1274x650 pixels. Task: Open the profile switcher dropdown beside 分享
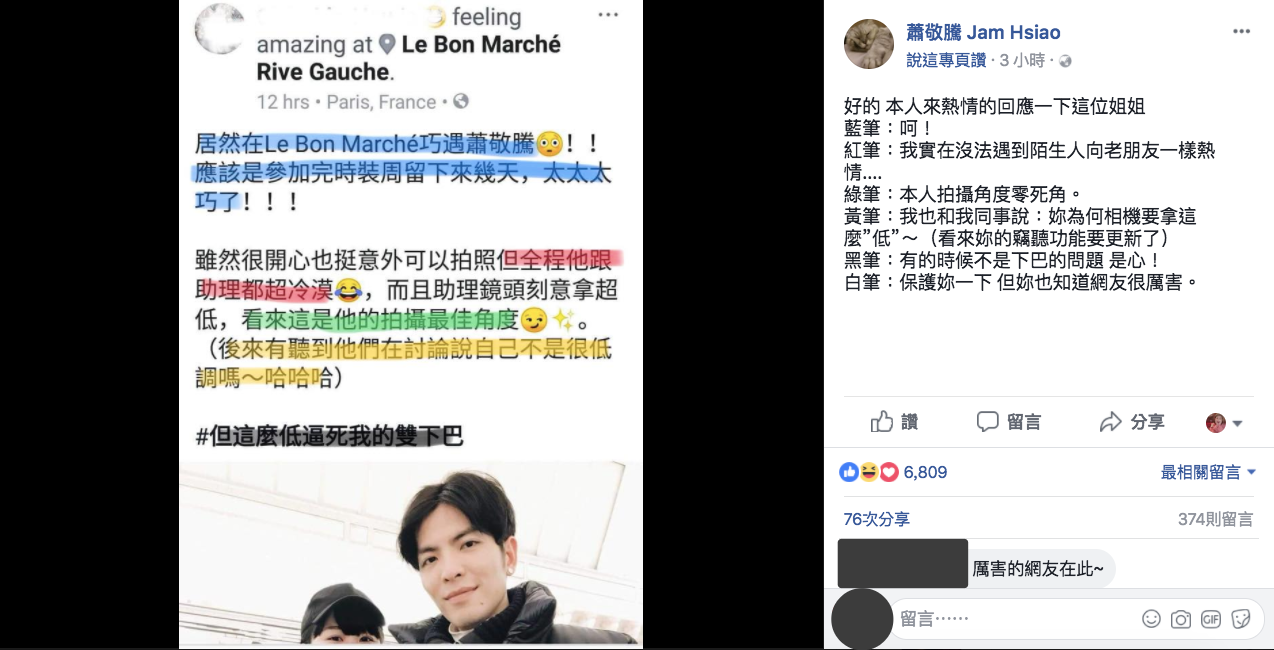pyautogui.click(x=1225, y=423)
